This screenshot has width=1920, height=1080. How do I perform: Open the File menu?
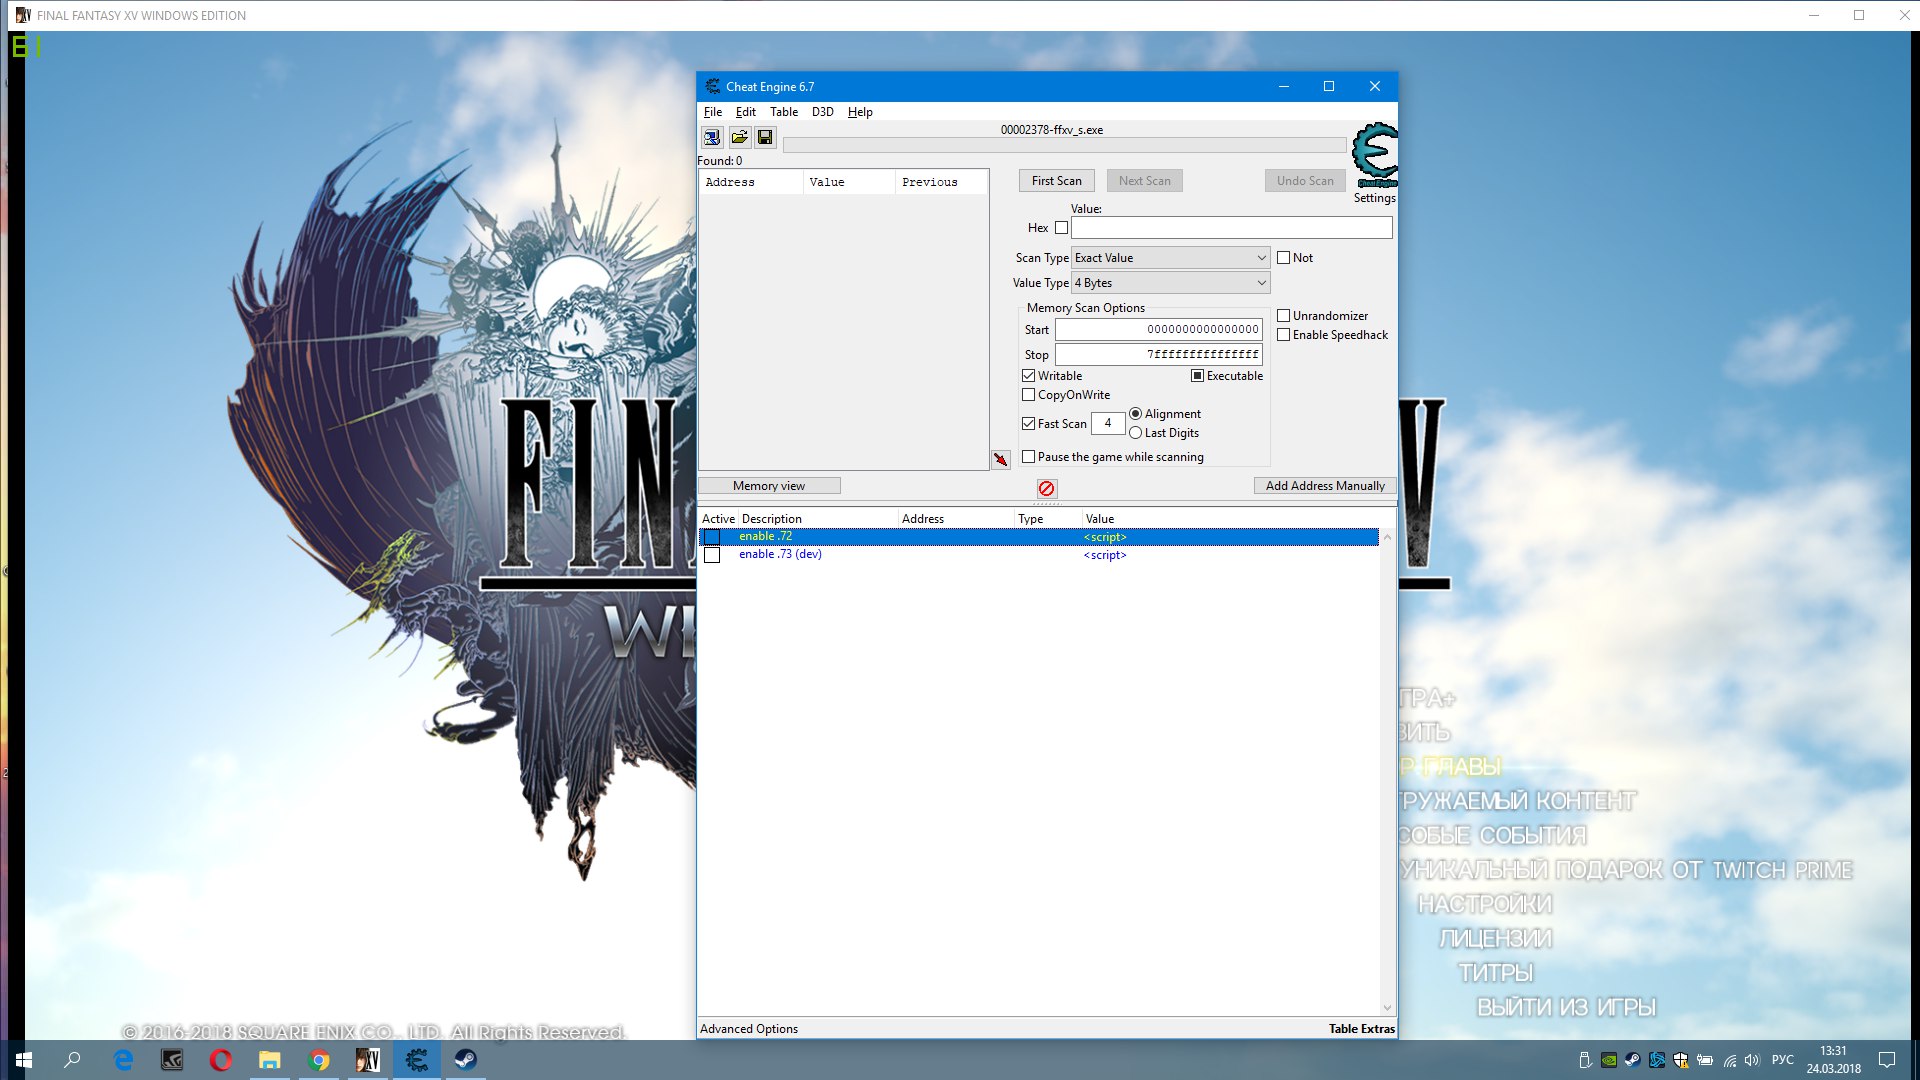713,112
